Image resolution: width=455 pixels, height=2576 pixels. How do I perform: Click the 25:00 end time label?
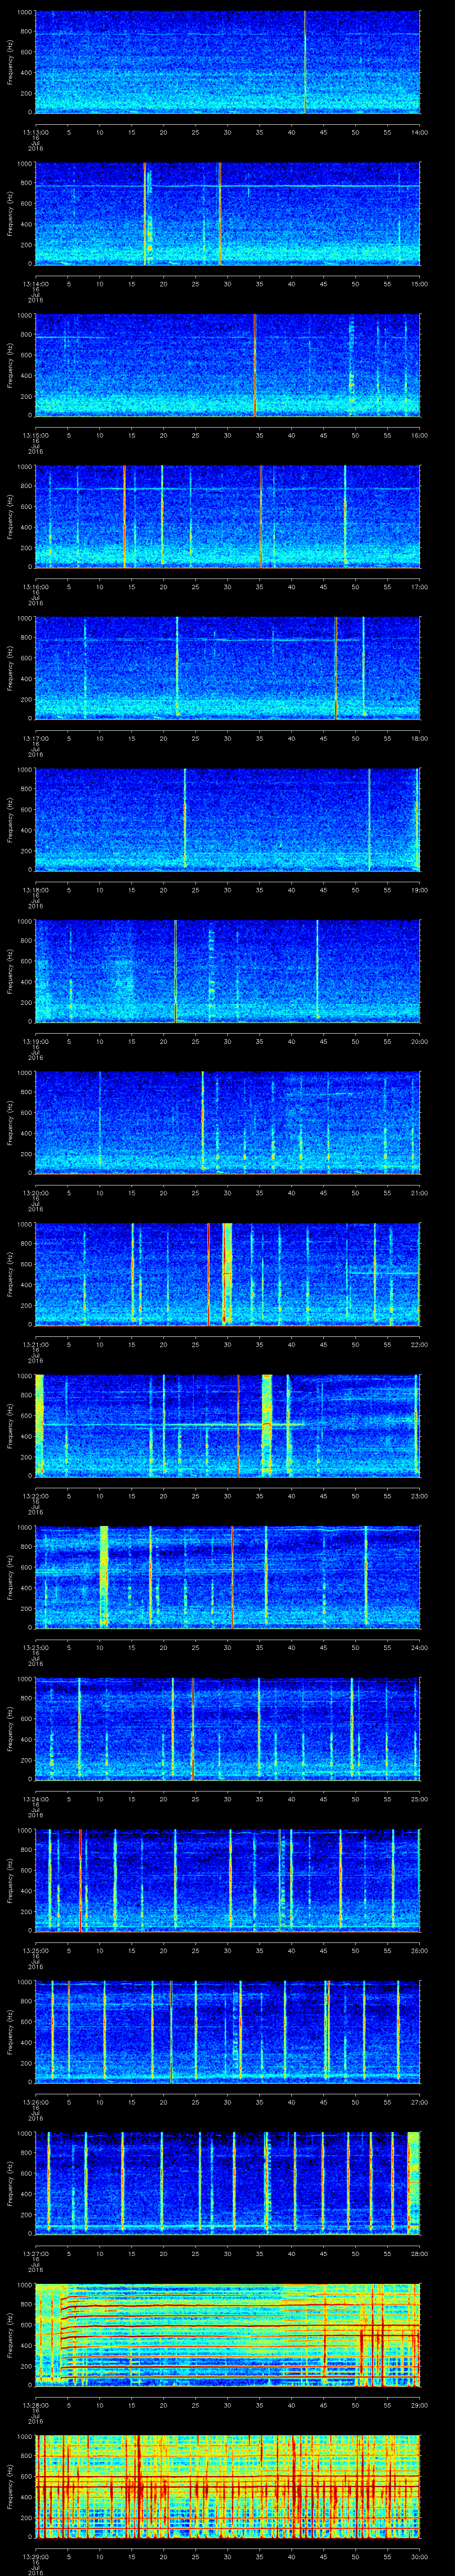(419, 1799)
